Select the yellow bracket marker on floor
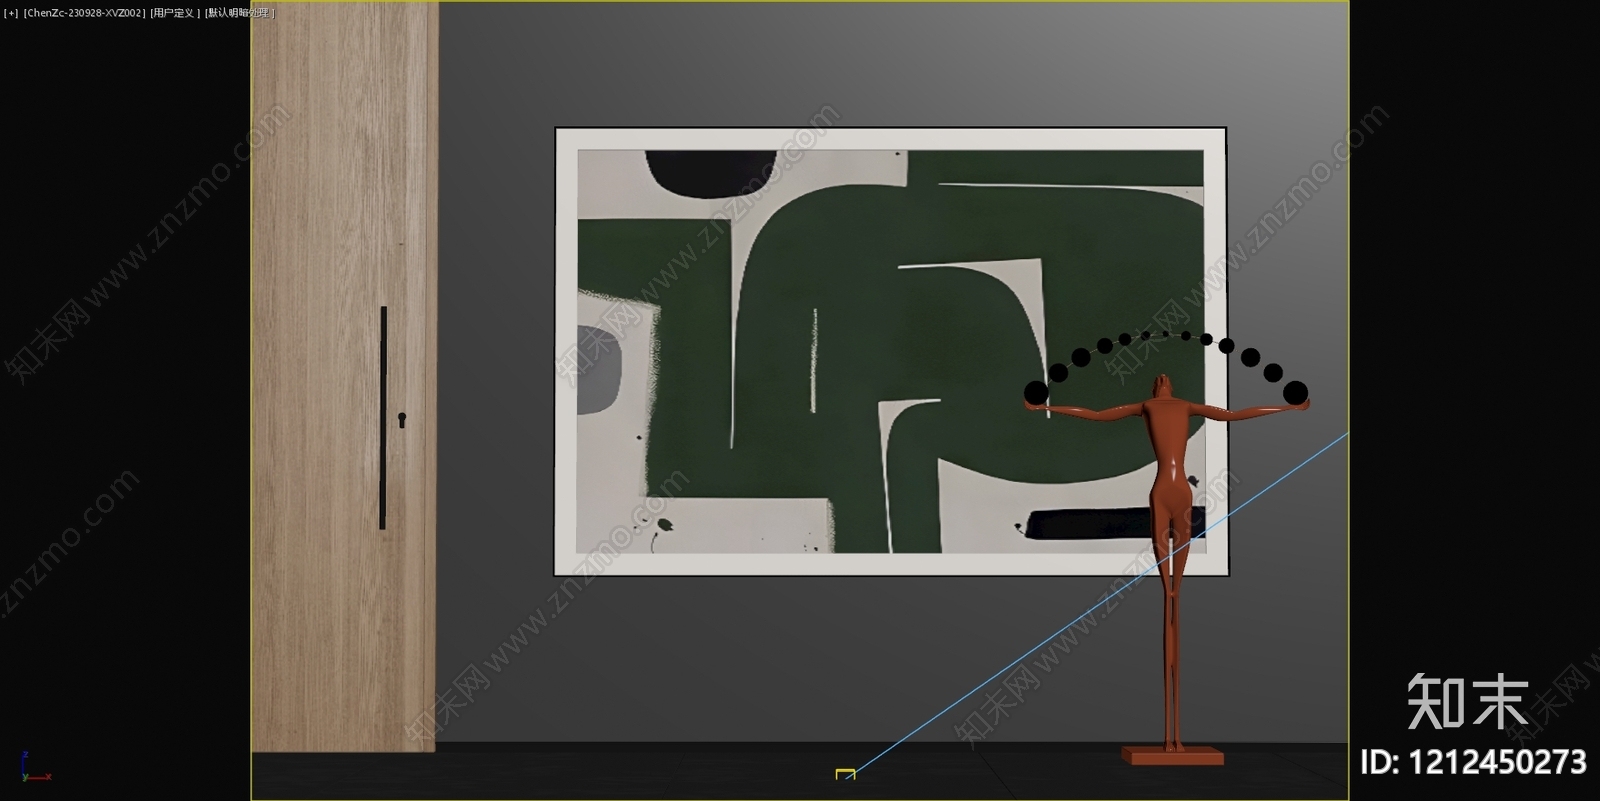The width and height of the screenshot is (1600, 801). [x=845, y=773]
